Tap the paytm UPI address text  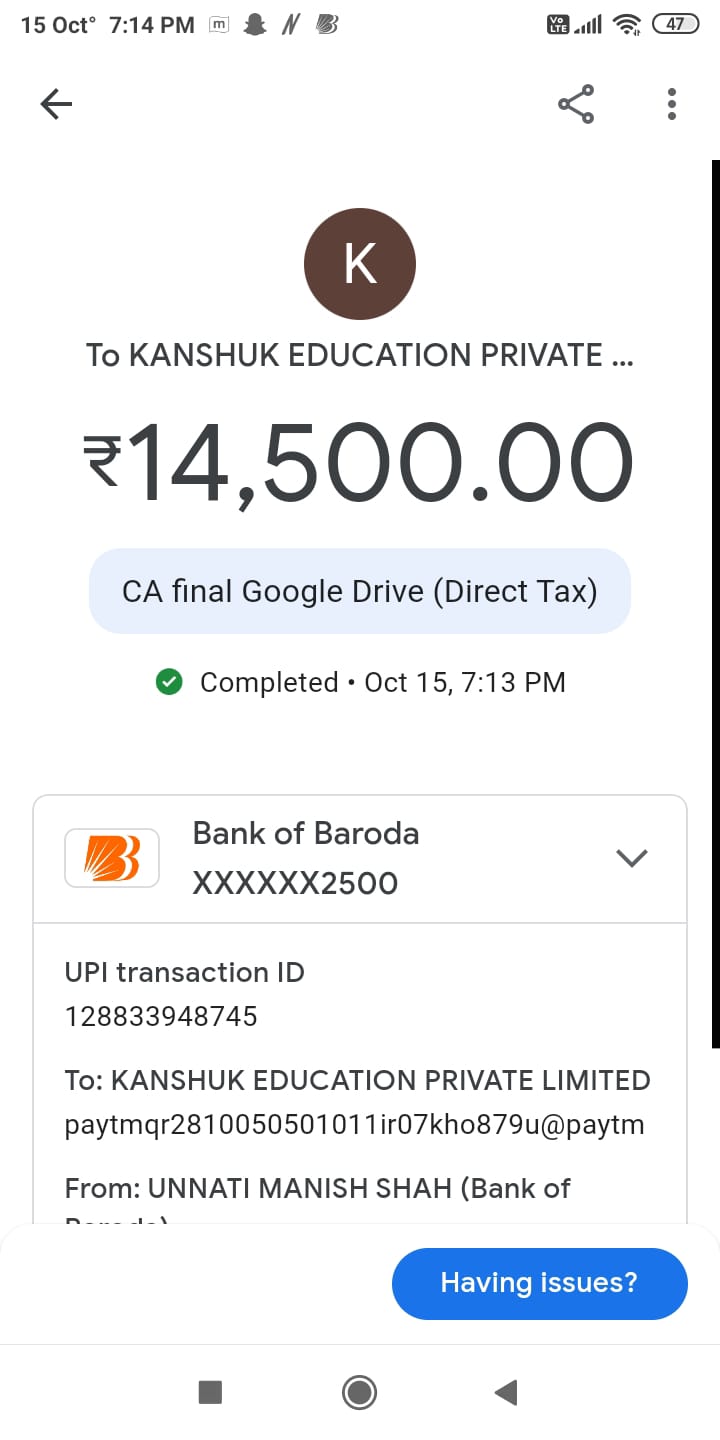[354, 1125]
